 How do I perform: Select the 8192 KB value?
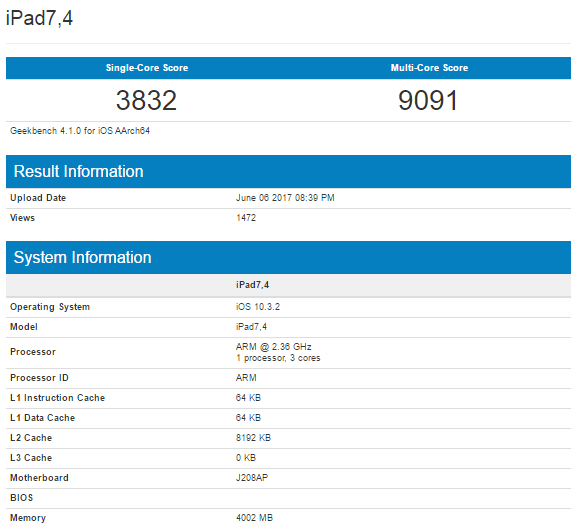coord(253,438)
